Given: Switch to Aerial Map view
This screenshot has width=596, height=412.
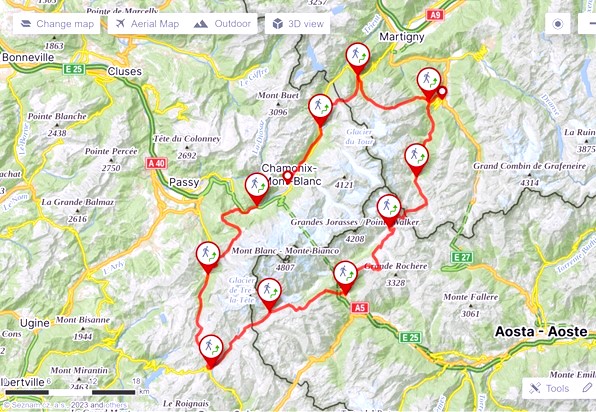Looking at the screenshot, I should [147, 24].
